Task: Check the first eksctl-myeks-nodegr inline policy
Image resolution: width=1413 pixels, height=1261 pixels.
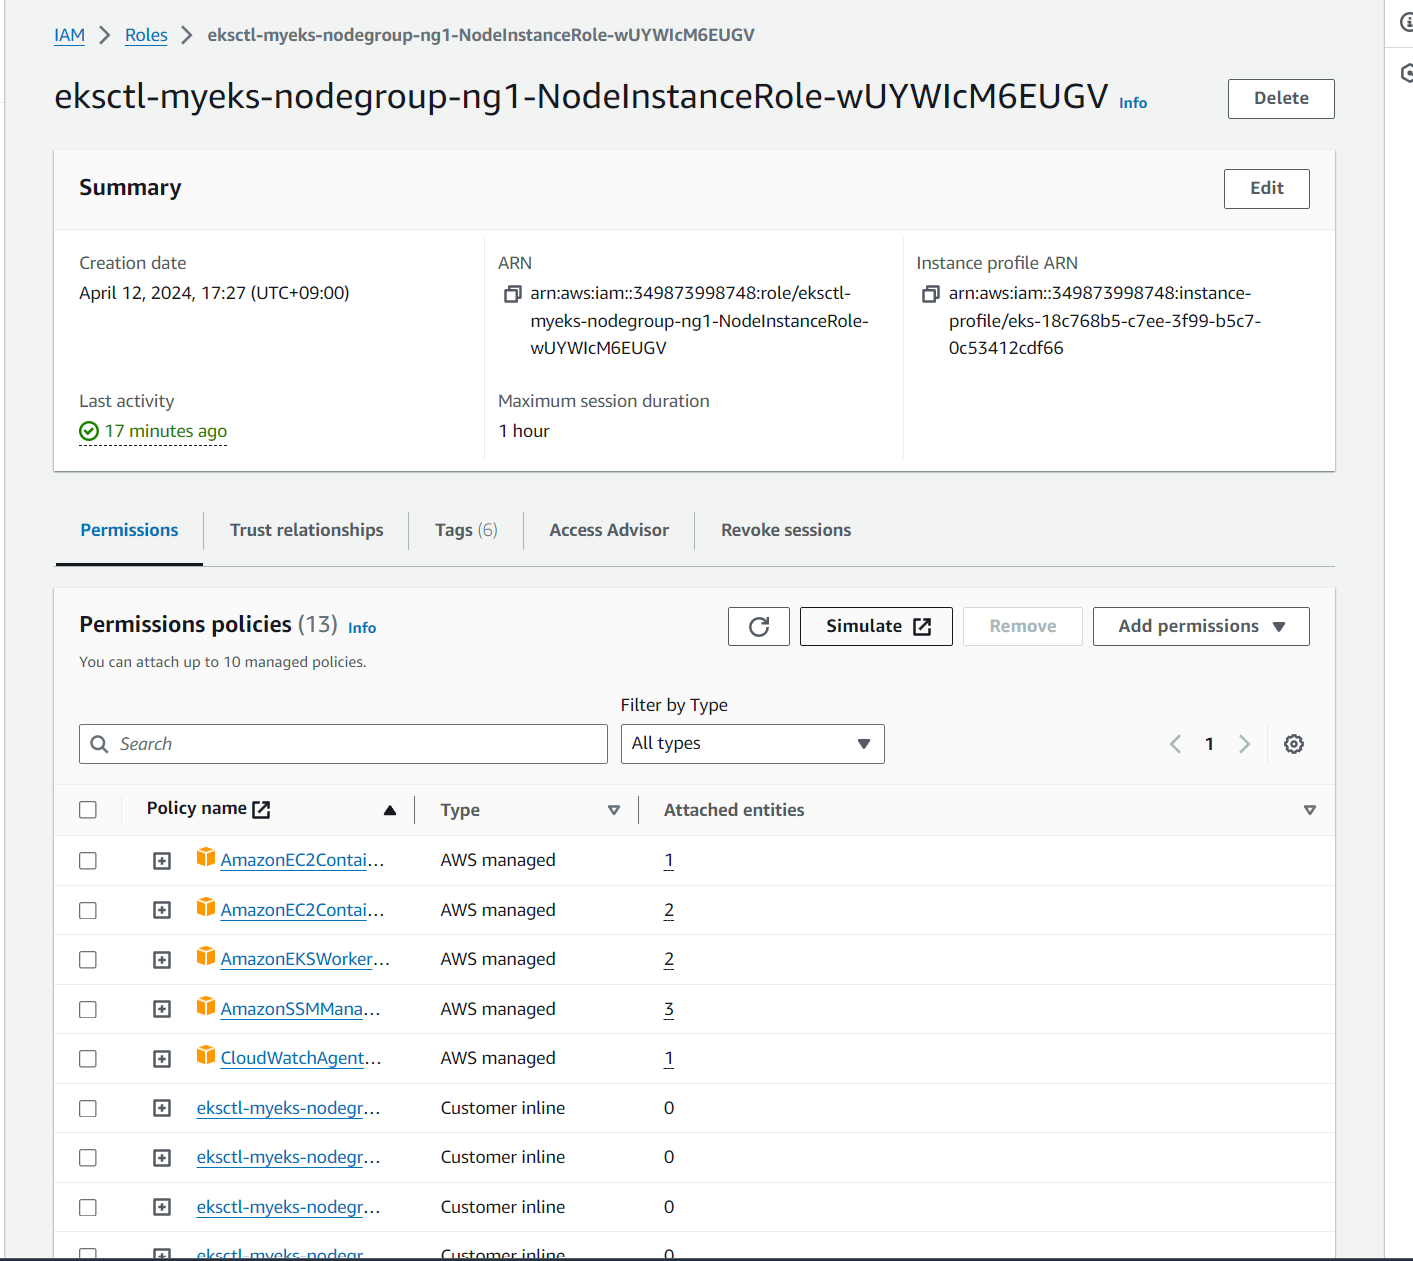Action: [88, 1109]
